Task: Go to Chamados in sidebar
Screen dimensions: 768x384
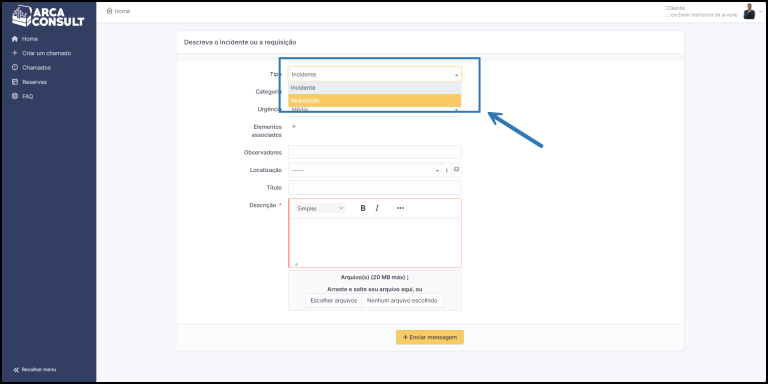Action: click(31, 68)
